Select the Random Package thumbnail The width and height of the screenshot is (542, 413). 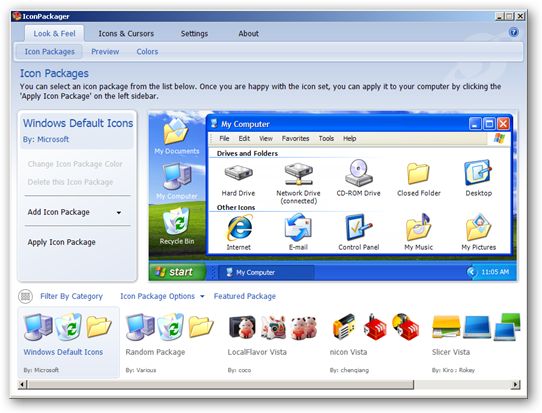[x=170, y=342]
